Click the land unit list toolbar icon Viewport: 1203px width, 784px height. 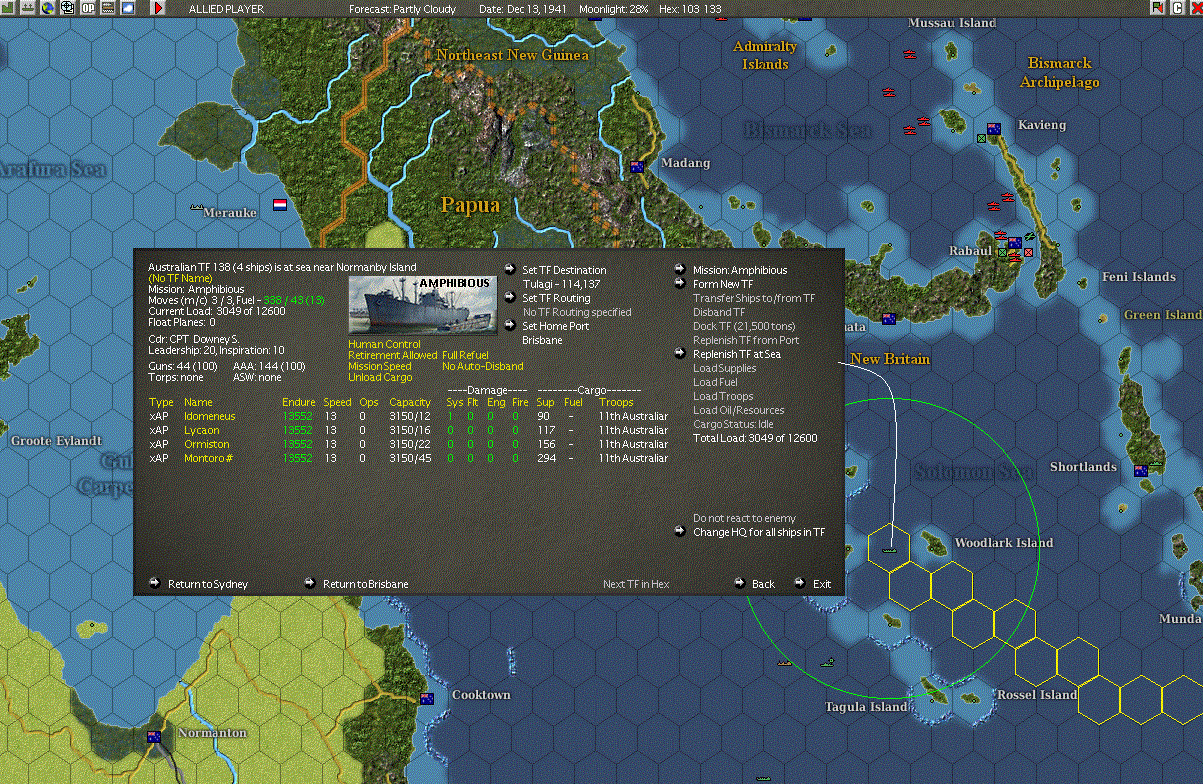click(x=108, y=8)
